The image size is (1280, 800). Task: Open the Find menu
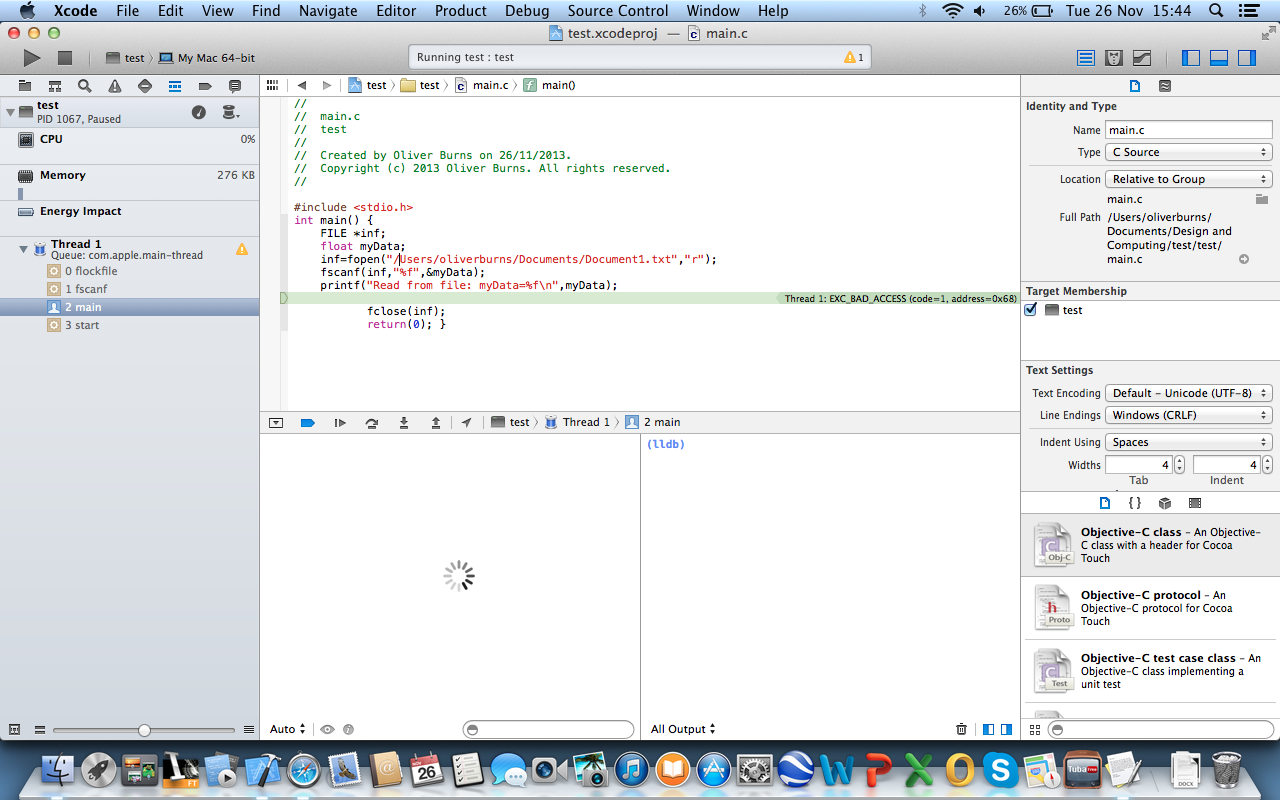(266, 11)
